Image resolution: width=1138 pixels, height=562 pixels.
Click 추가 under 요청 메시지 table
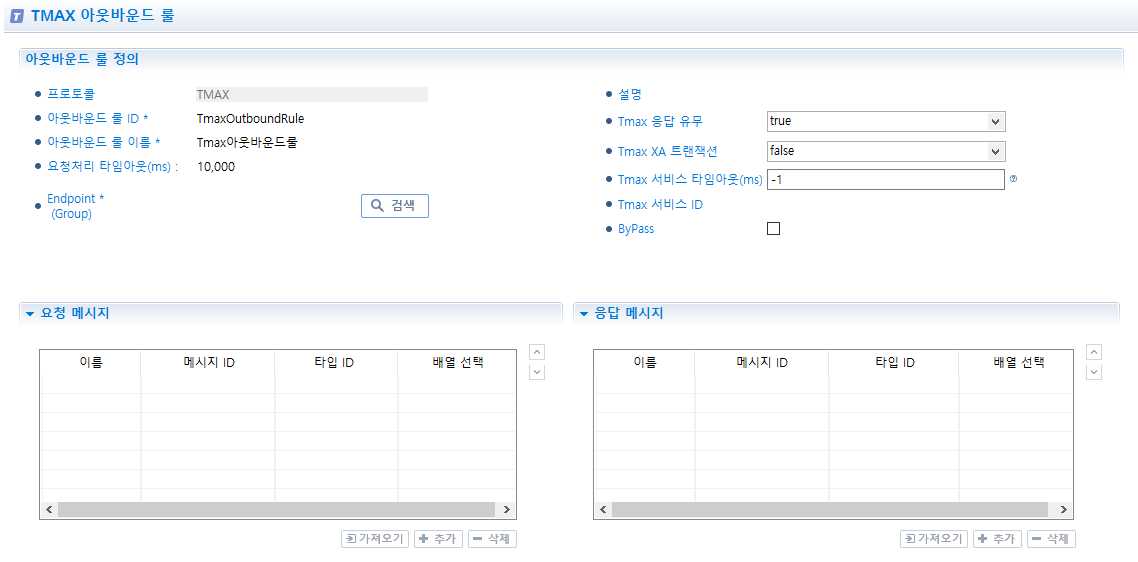(438, 539)
